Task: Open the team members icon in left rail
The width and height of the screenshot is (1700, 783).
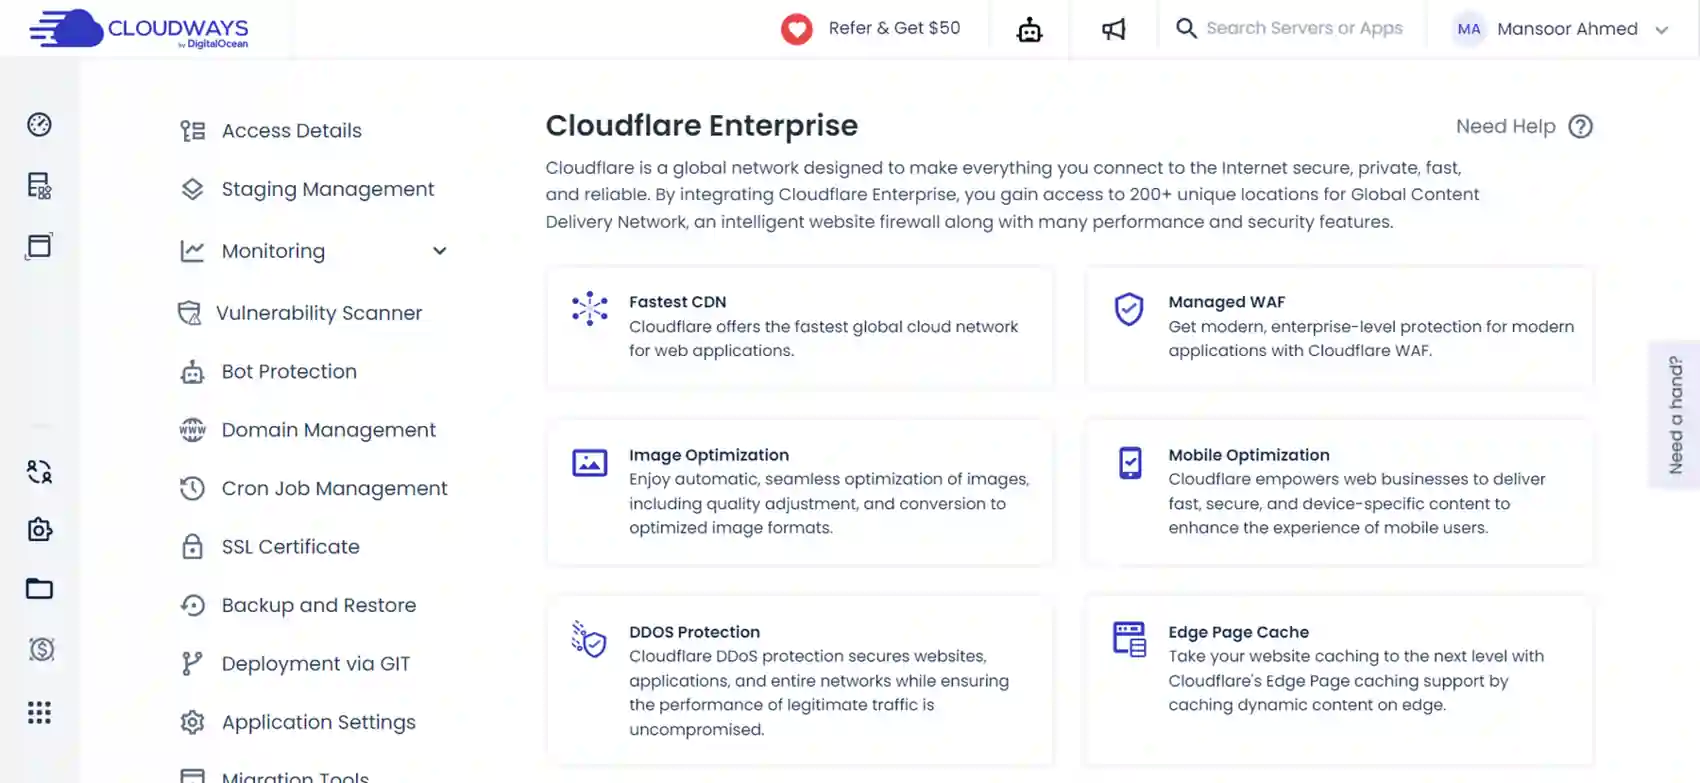Action: point(39,471)
